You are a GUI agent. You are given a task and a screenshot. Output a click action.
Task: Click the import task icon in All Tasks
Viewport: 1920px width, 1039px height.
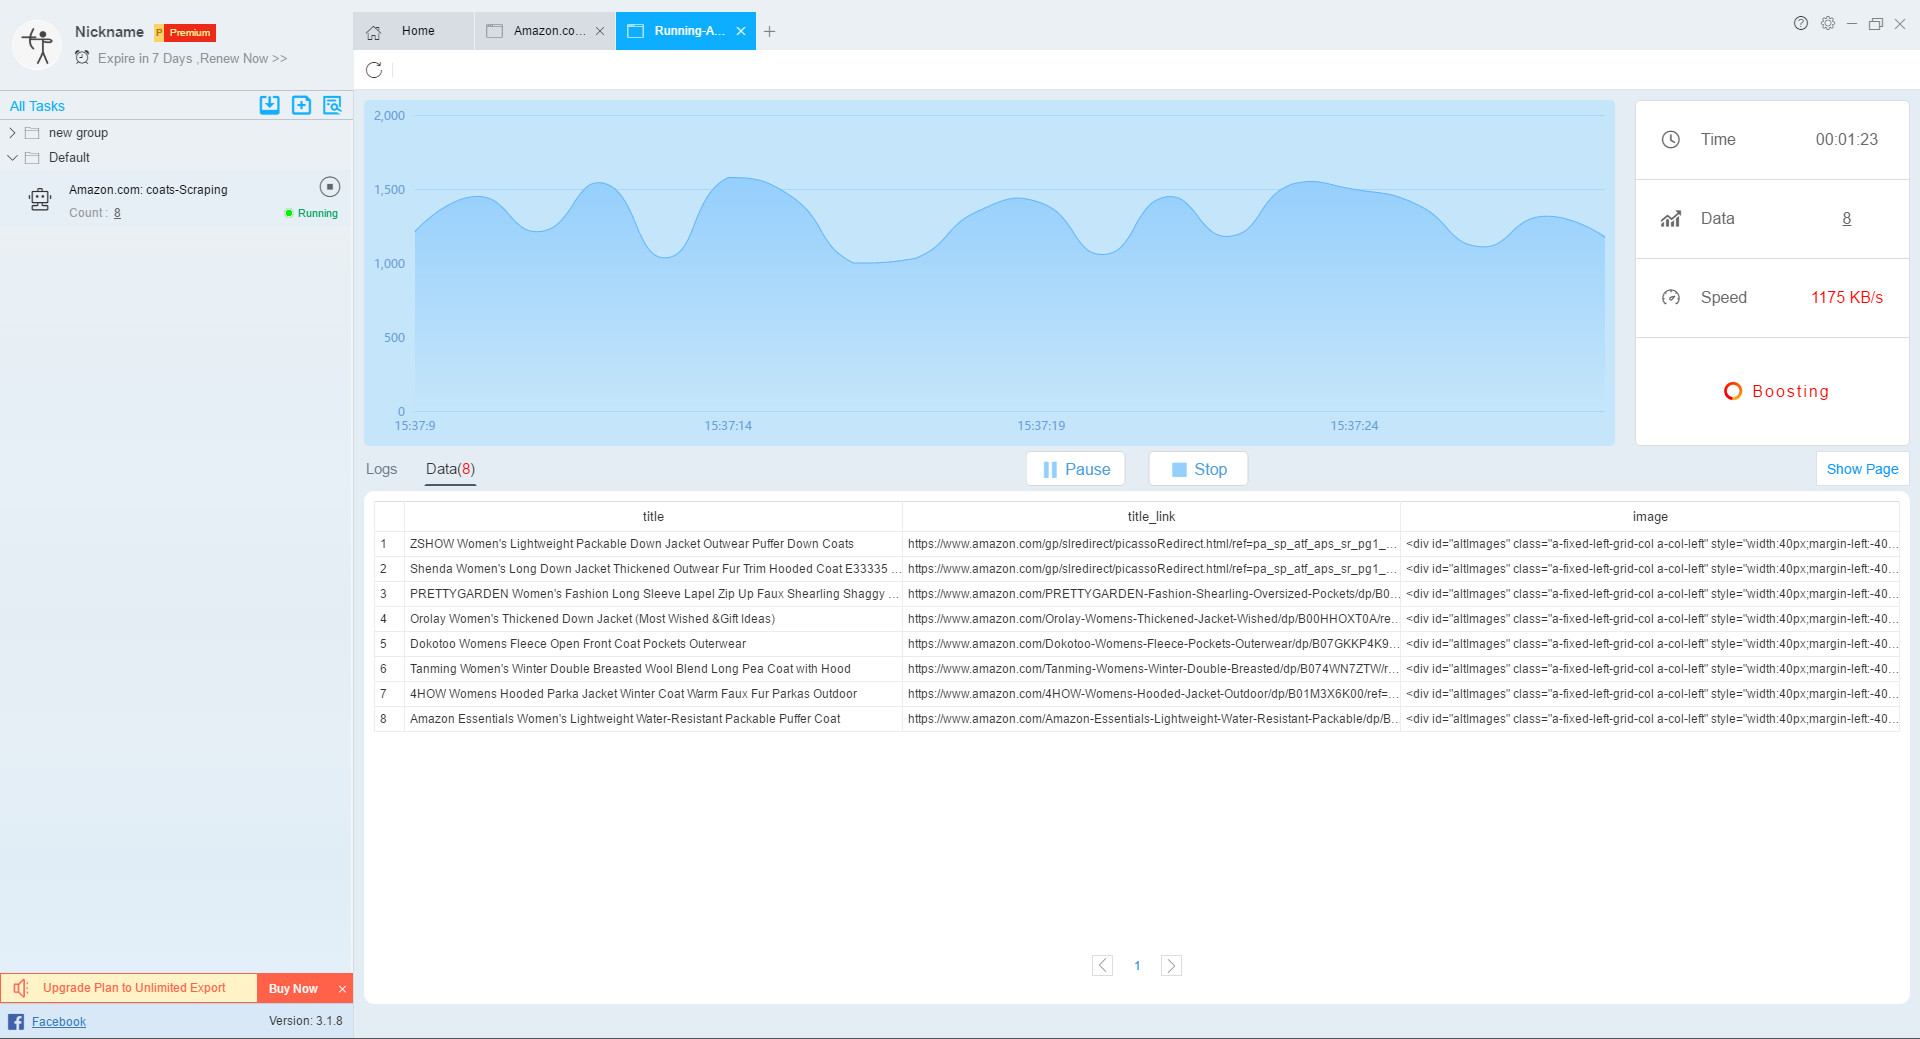point(270,105)
